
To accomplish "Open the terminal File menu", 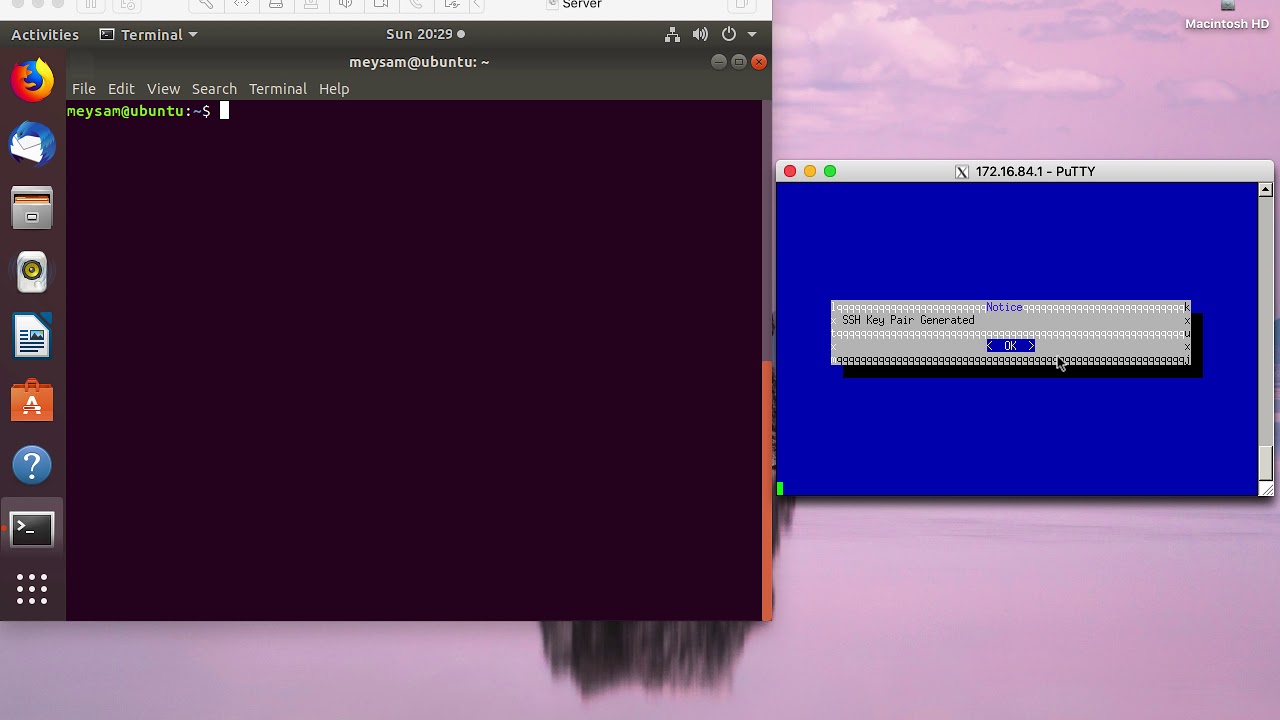I will pyautogui.click(x=84, y=89).
